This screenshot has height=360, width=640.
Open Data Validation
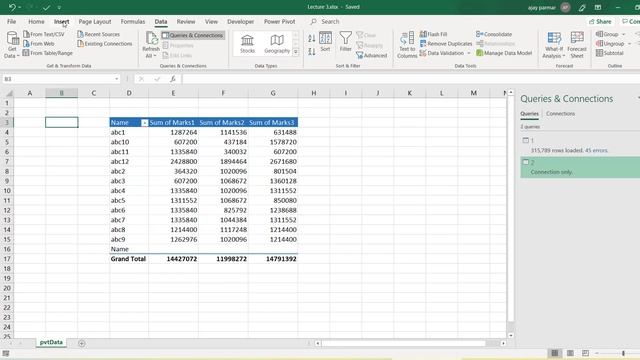click(x=442, y=53)
